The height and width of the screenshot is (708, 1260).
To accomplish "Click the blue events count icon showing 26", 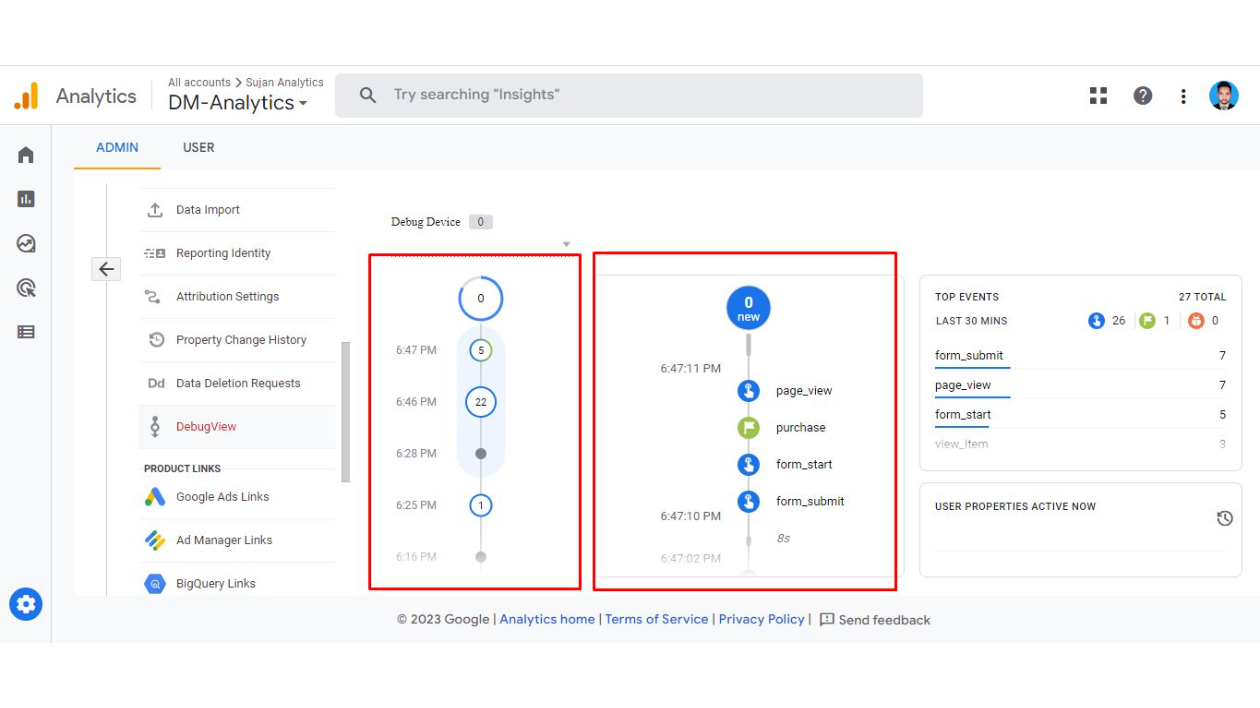I will [x=1096, y=321].
